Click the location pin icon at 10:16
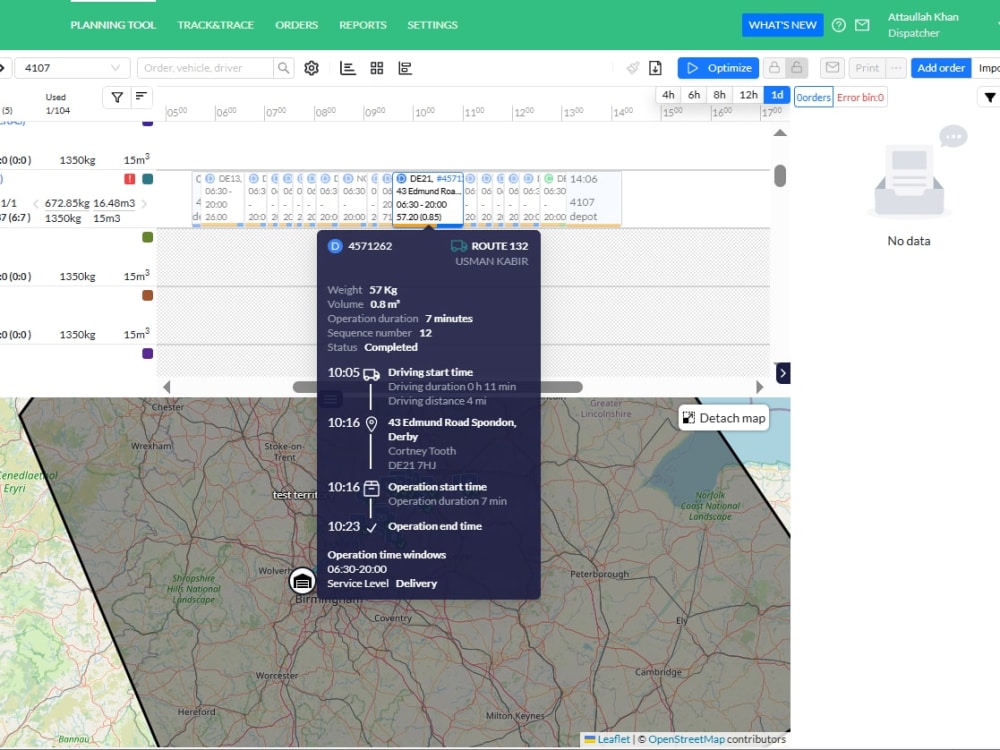This screenshot has height=750, width=1000. (371, 424)
